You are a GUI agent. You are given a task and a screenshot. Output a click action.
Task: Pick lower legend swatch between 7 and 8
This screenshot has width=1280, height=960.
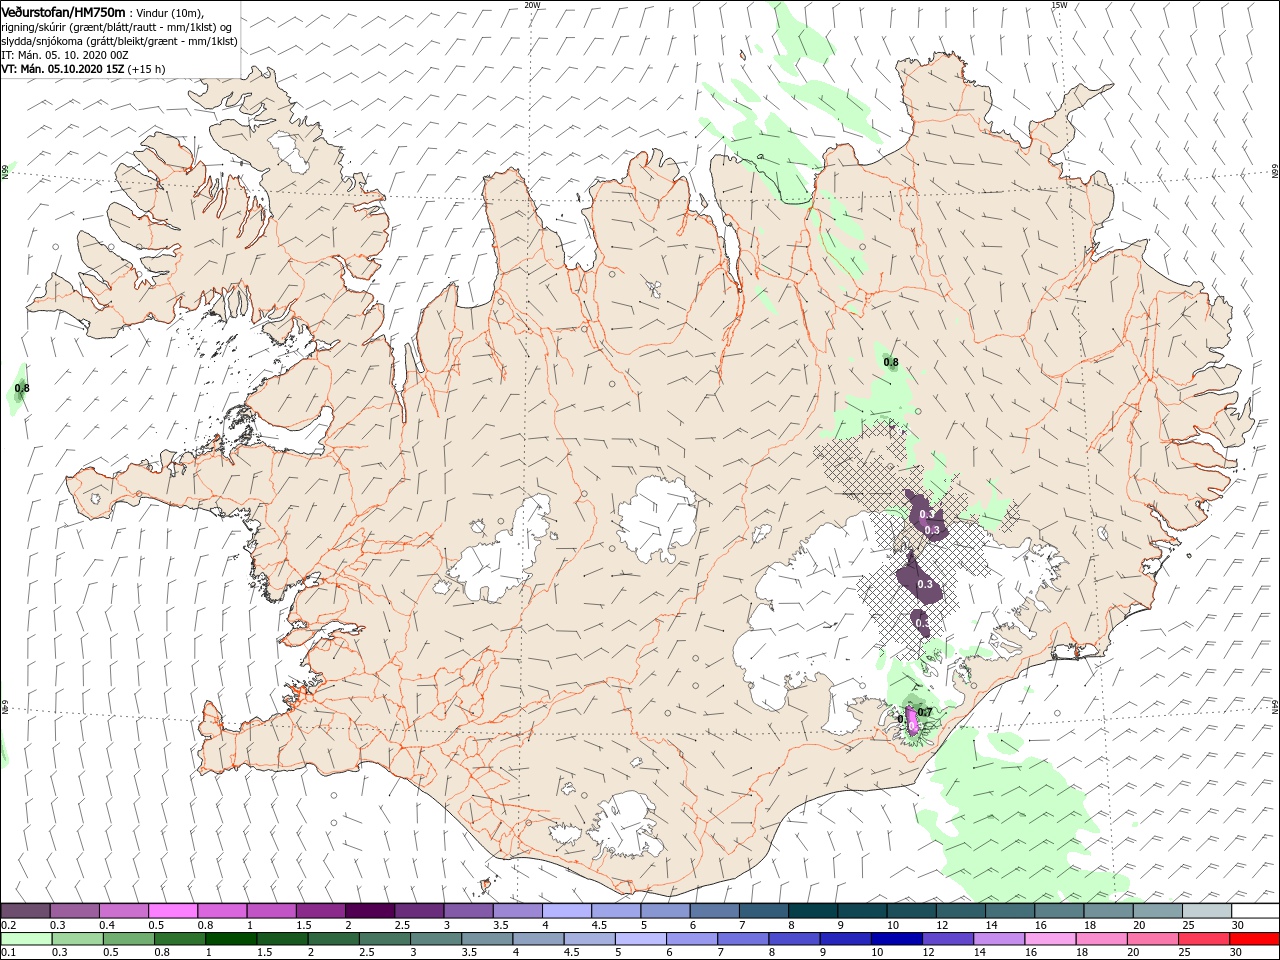point(743,939)
